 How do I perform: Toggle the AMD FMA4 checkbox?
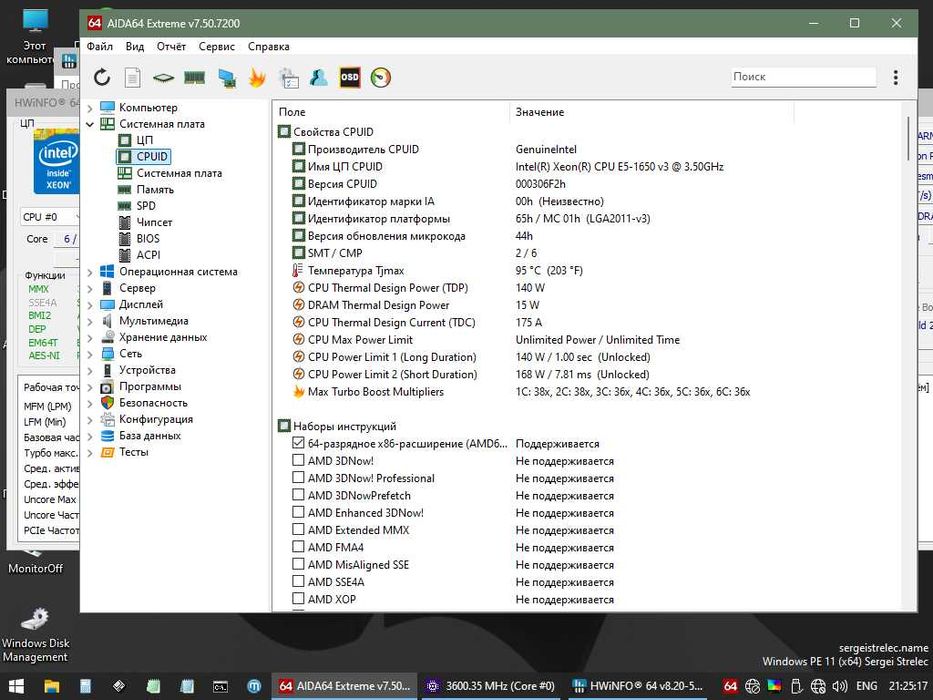tap(298, 547)
